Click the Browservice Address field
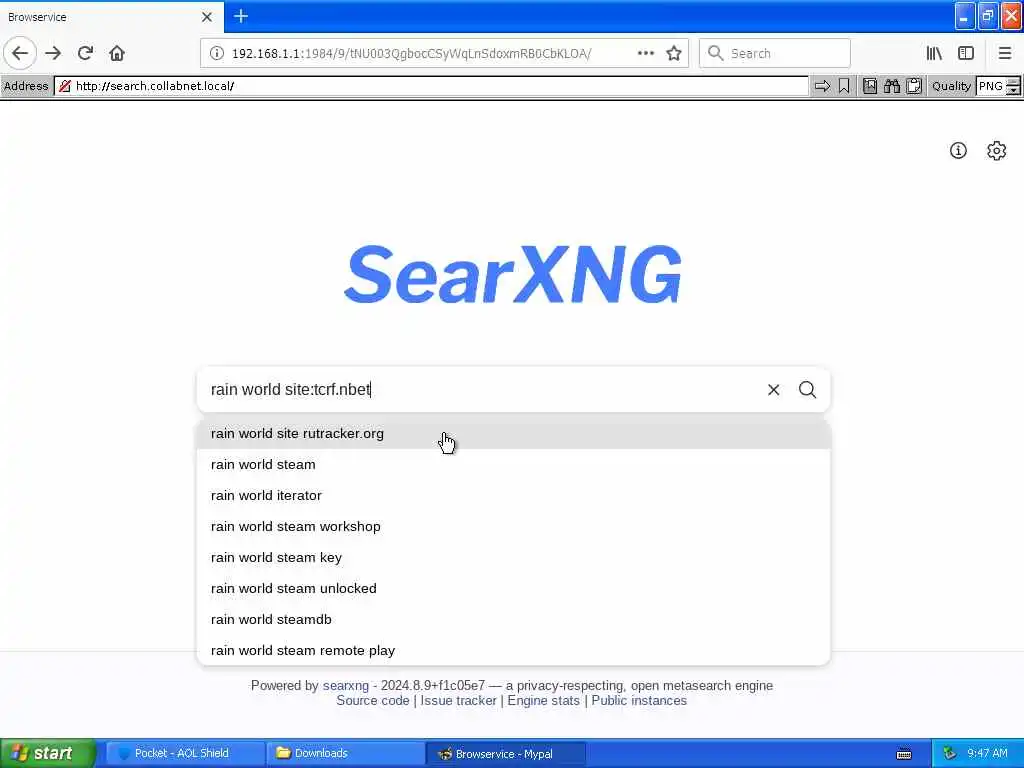Viewport: 1024px width, 768px height. click(x=431, y=86)
